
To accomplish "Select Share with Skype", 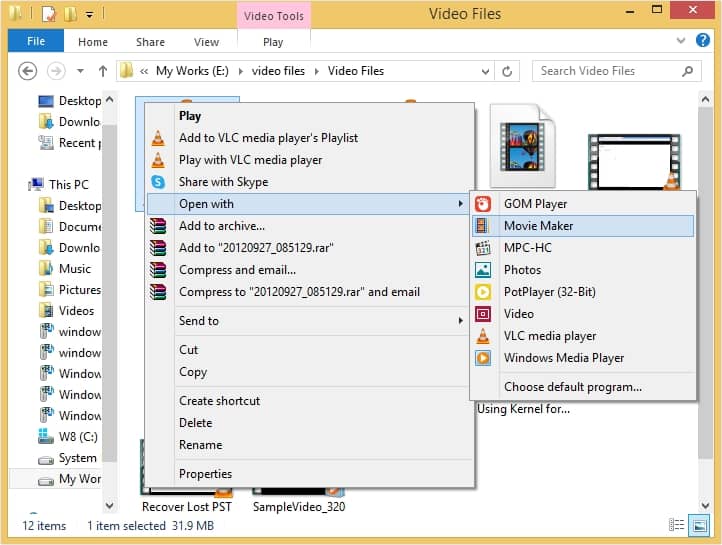I will pos(223,182).
